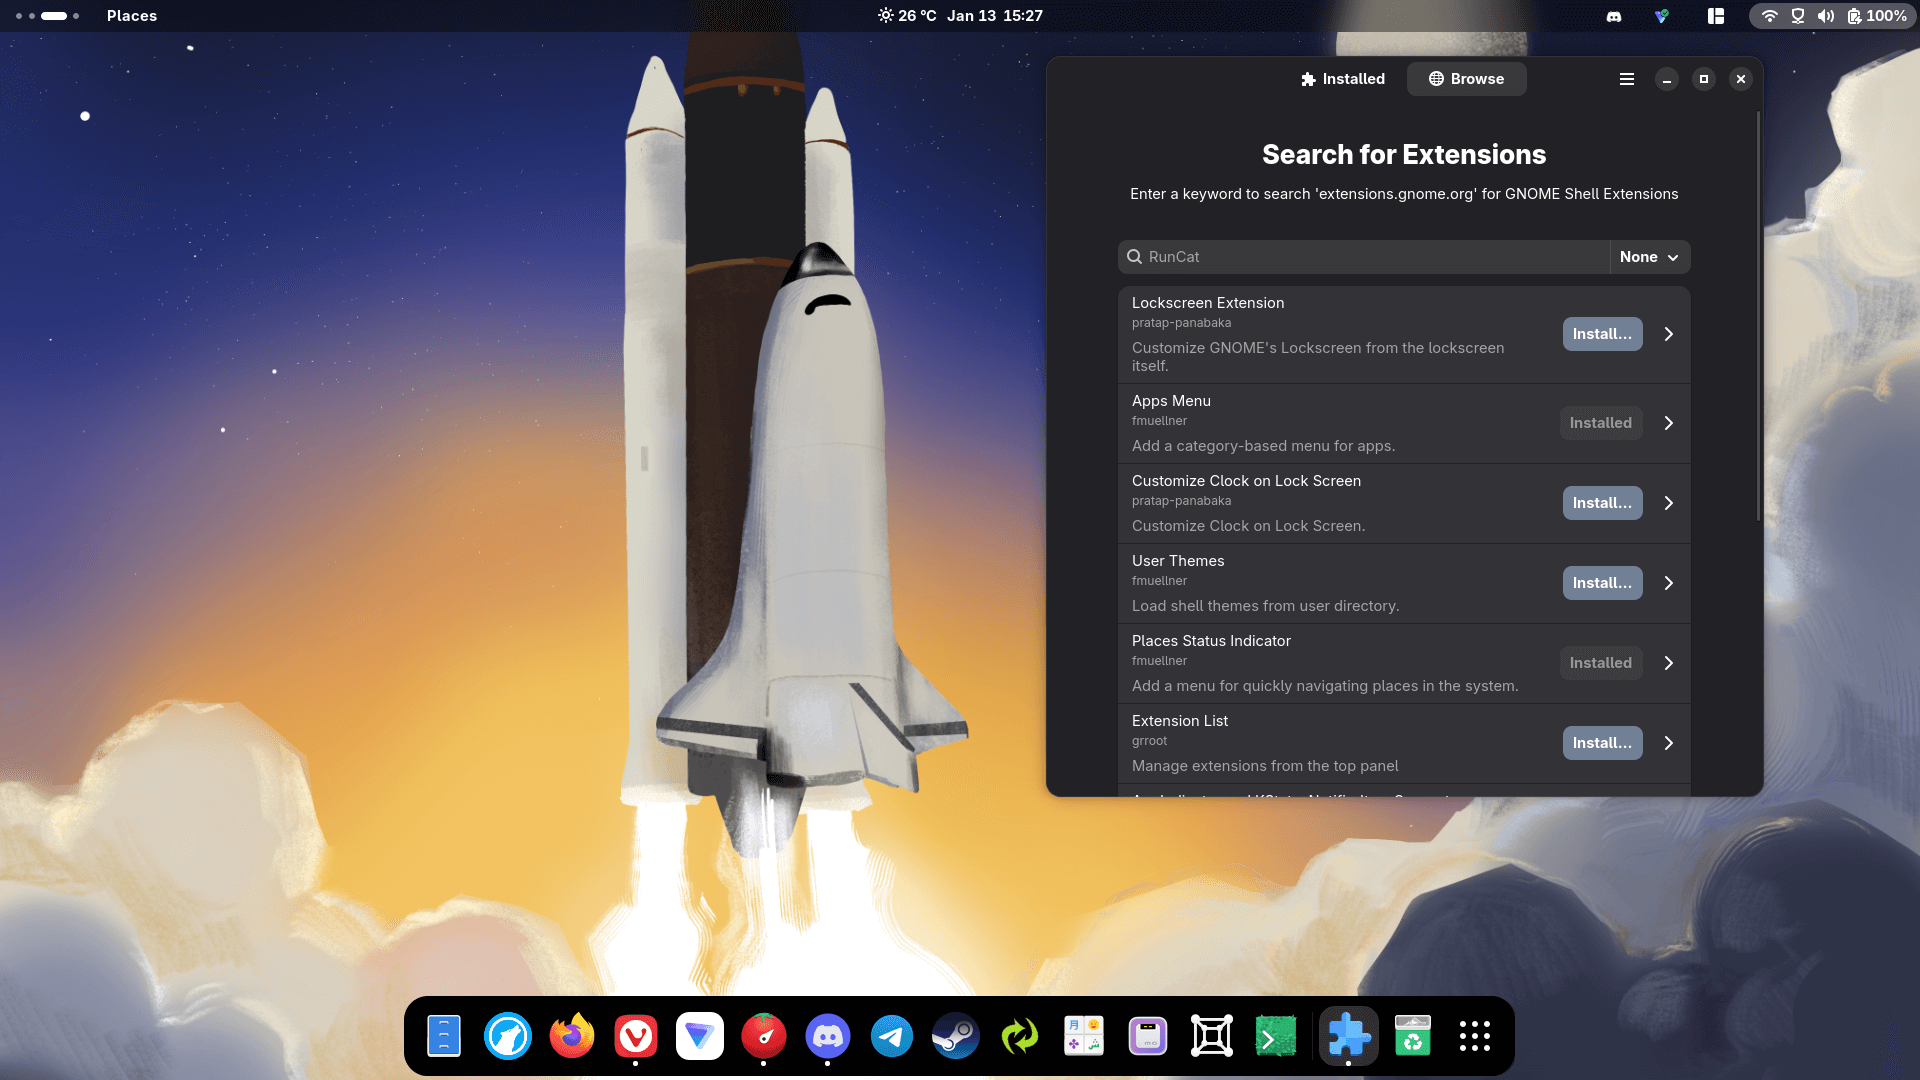This screenshot has height=1080, width=1920.
Task: Install the Extension List extension
Action: tap(1601, 743)
